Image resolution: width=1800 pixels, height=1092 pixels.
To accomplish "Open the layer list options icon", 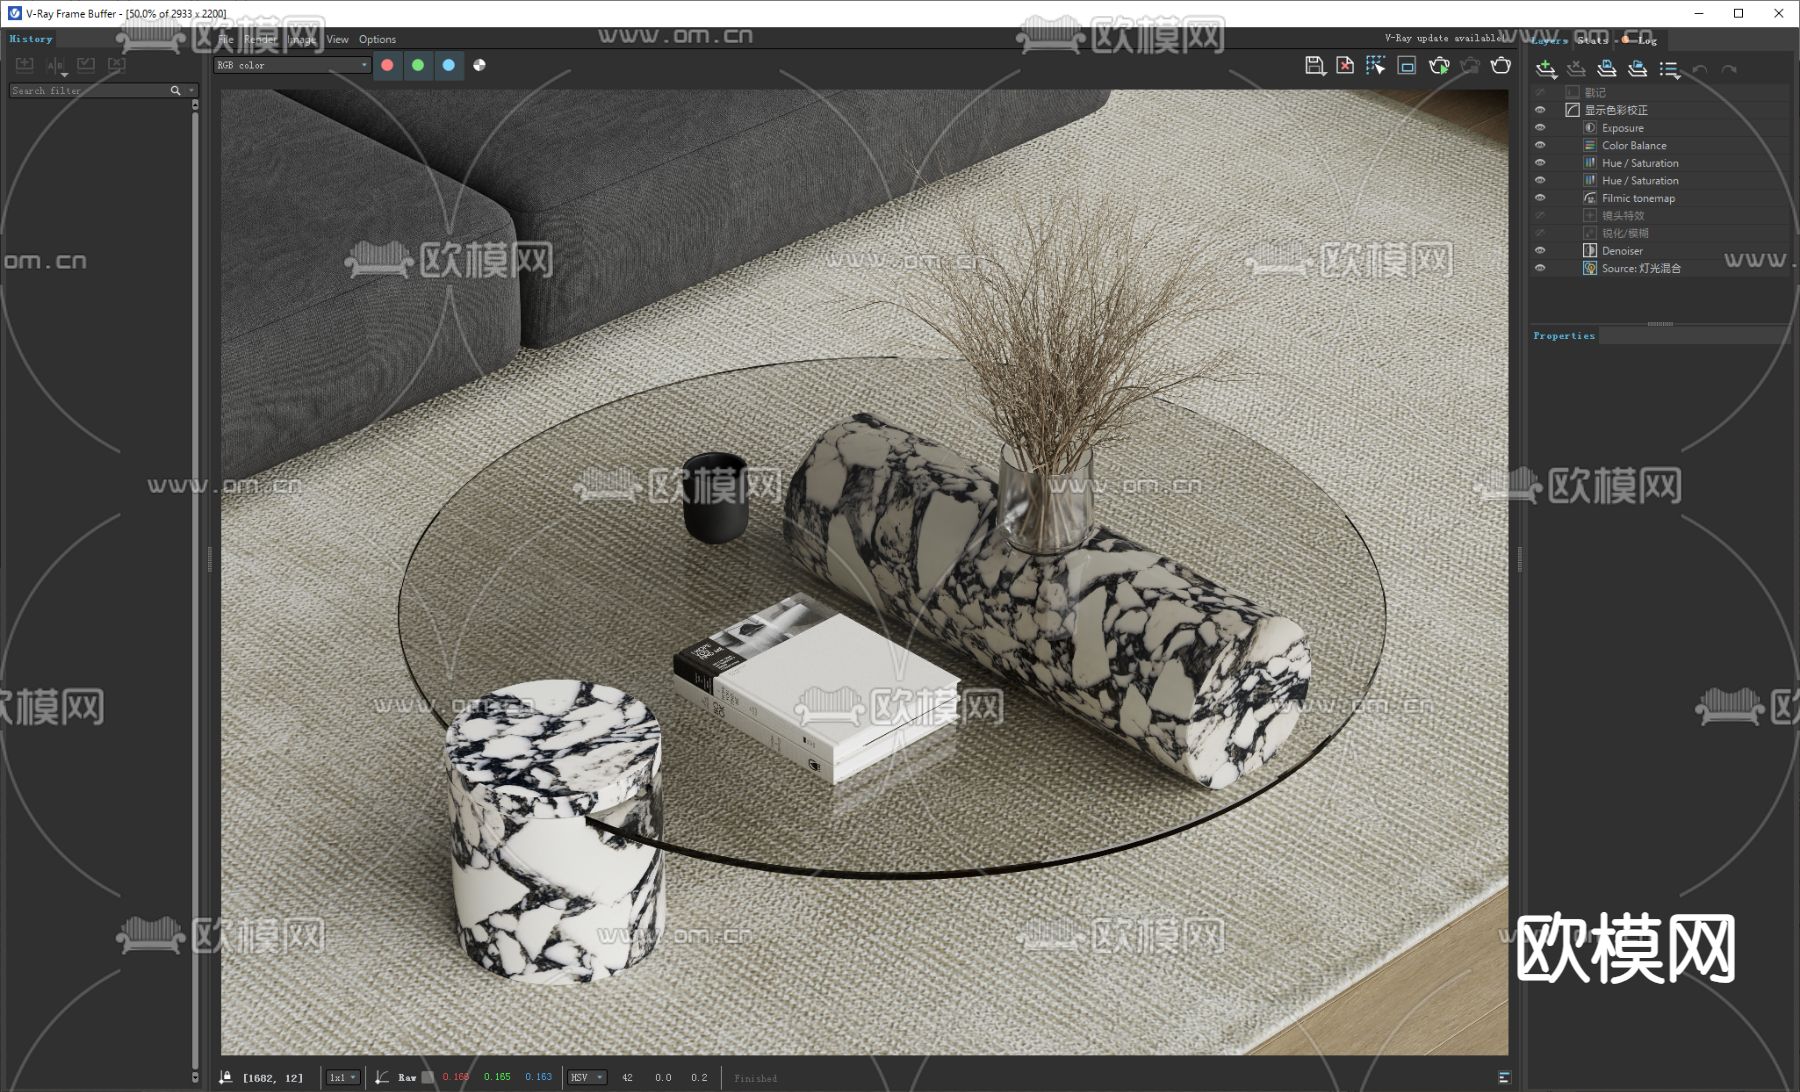I will 1669,69.
